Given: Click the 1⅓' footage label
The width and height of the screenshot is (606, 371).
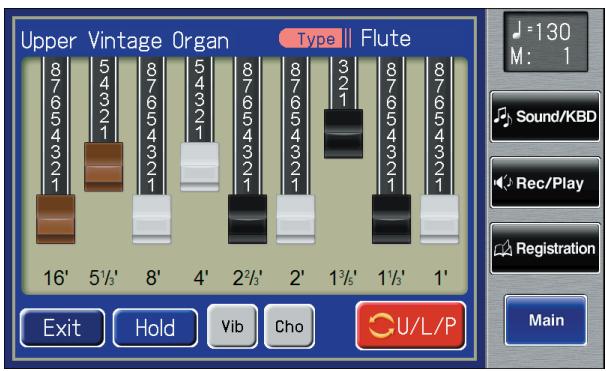Looking at the screenshot, I should (x=391, y=278).
